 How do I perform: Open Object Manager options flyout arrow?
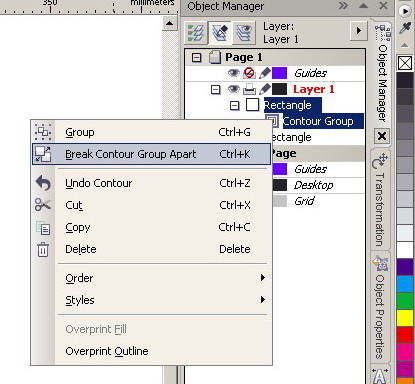359,31
